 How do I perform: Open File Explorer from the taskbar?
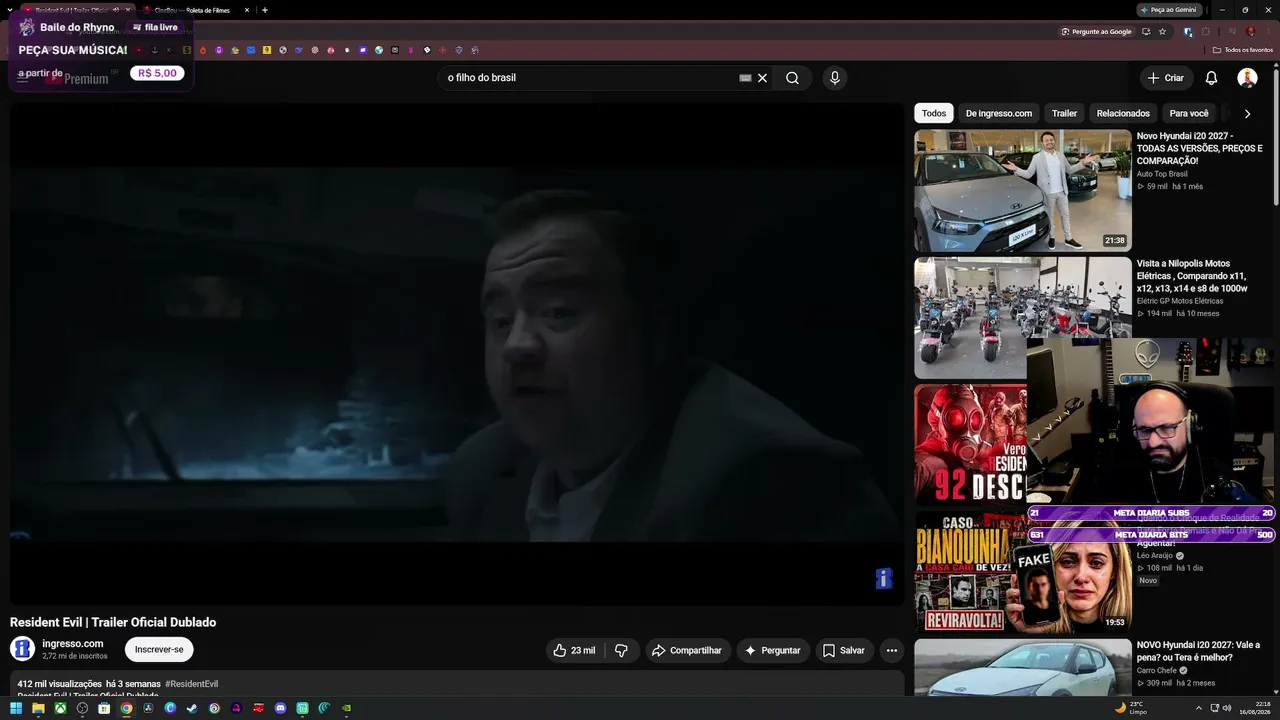[38, 708]
